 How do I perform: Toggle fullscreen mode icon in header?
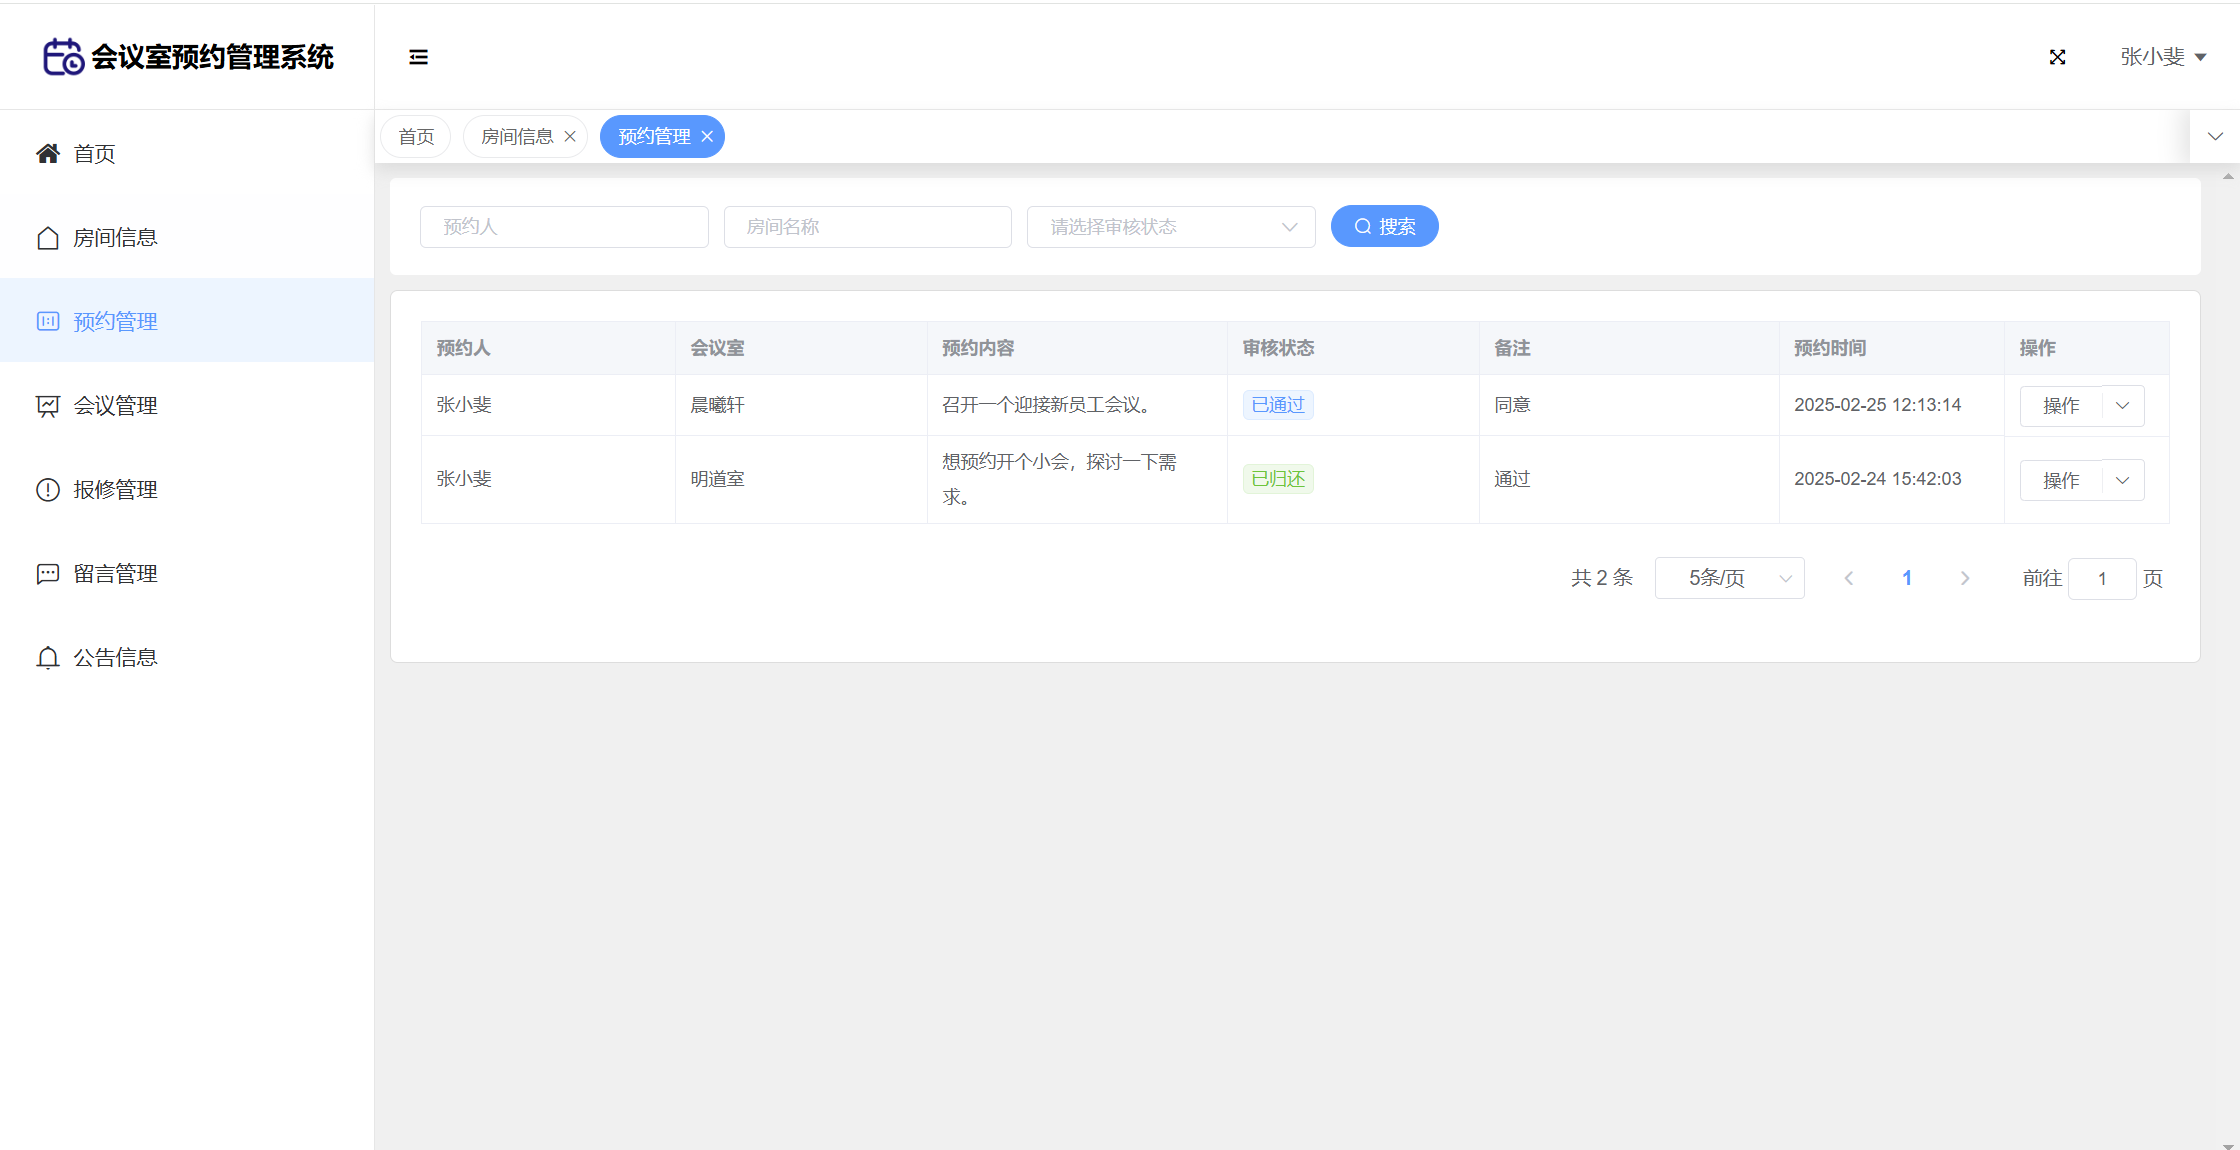tap(2057, 57)
